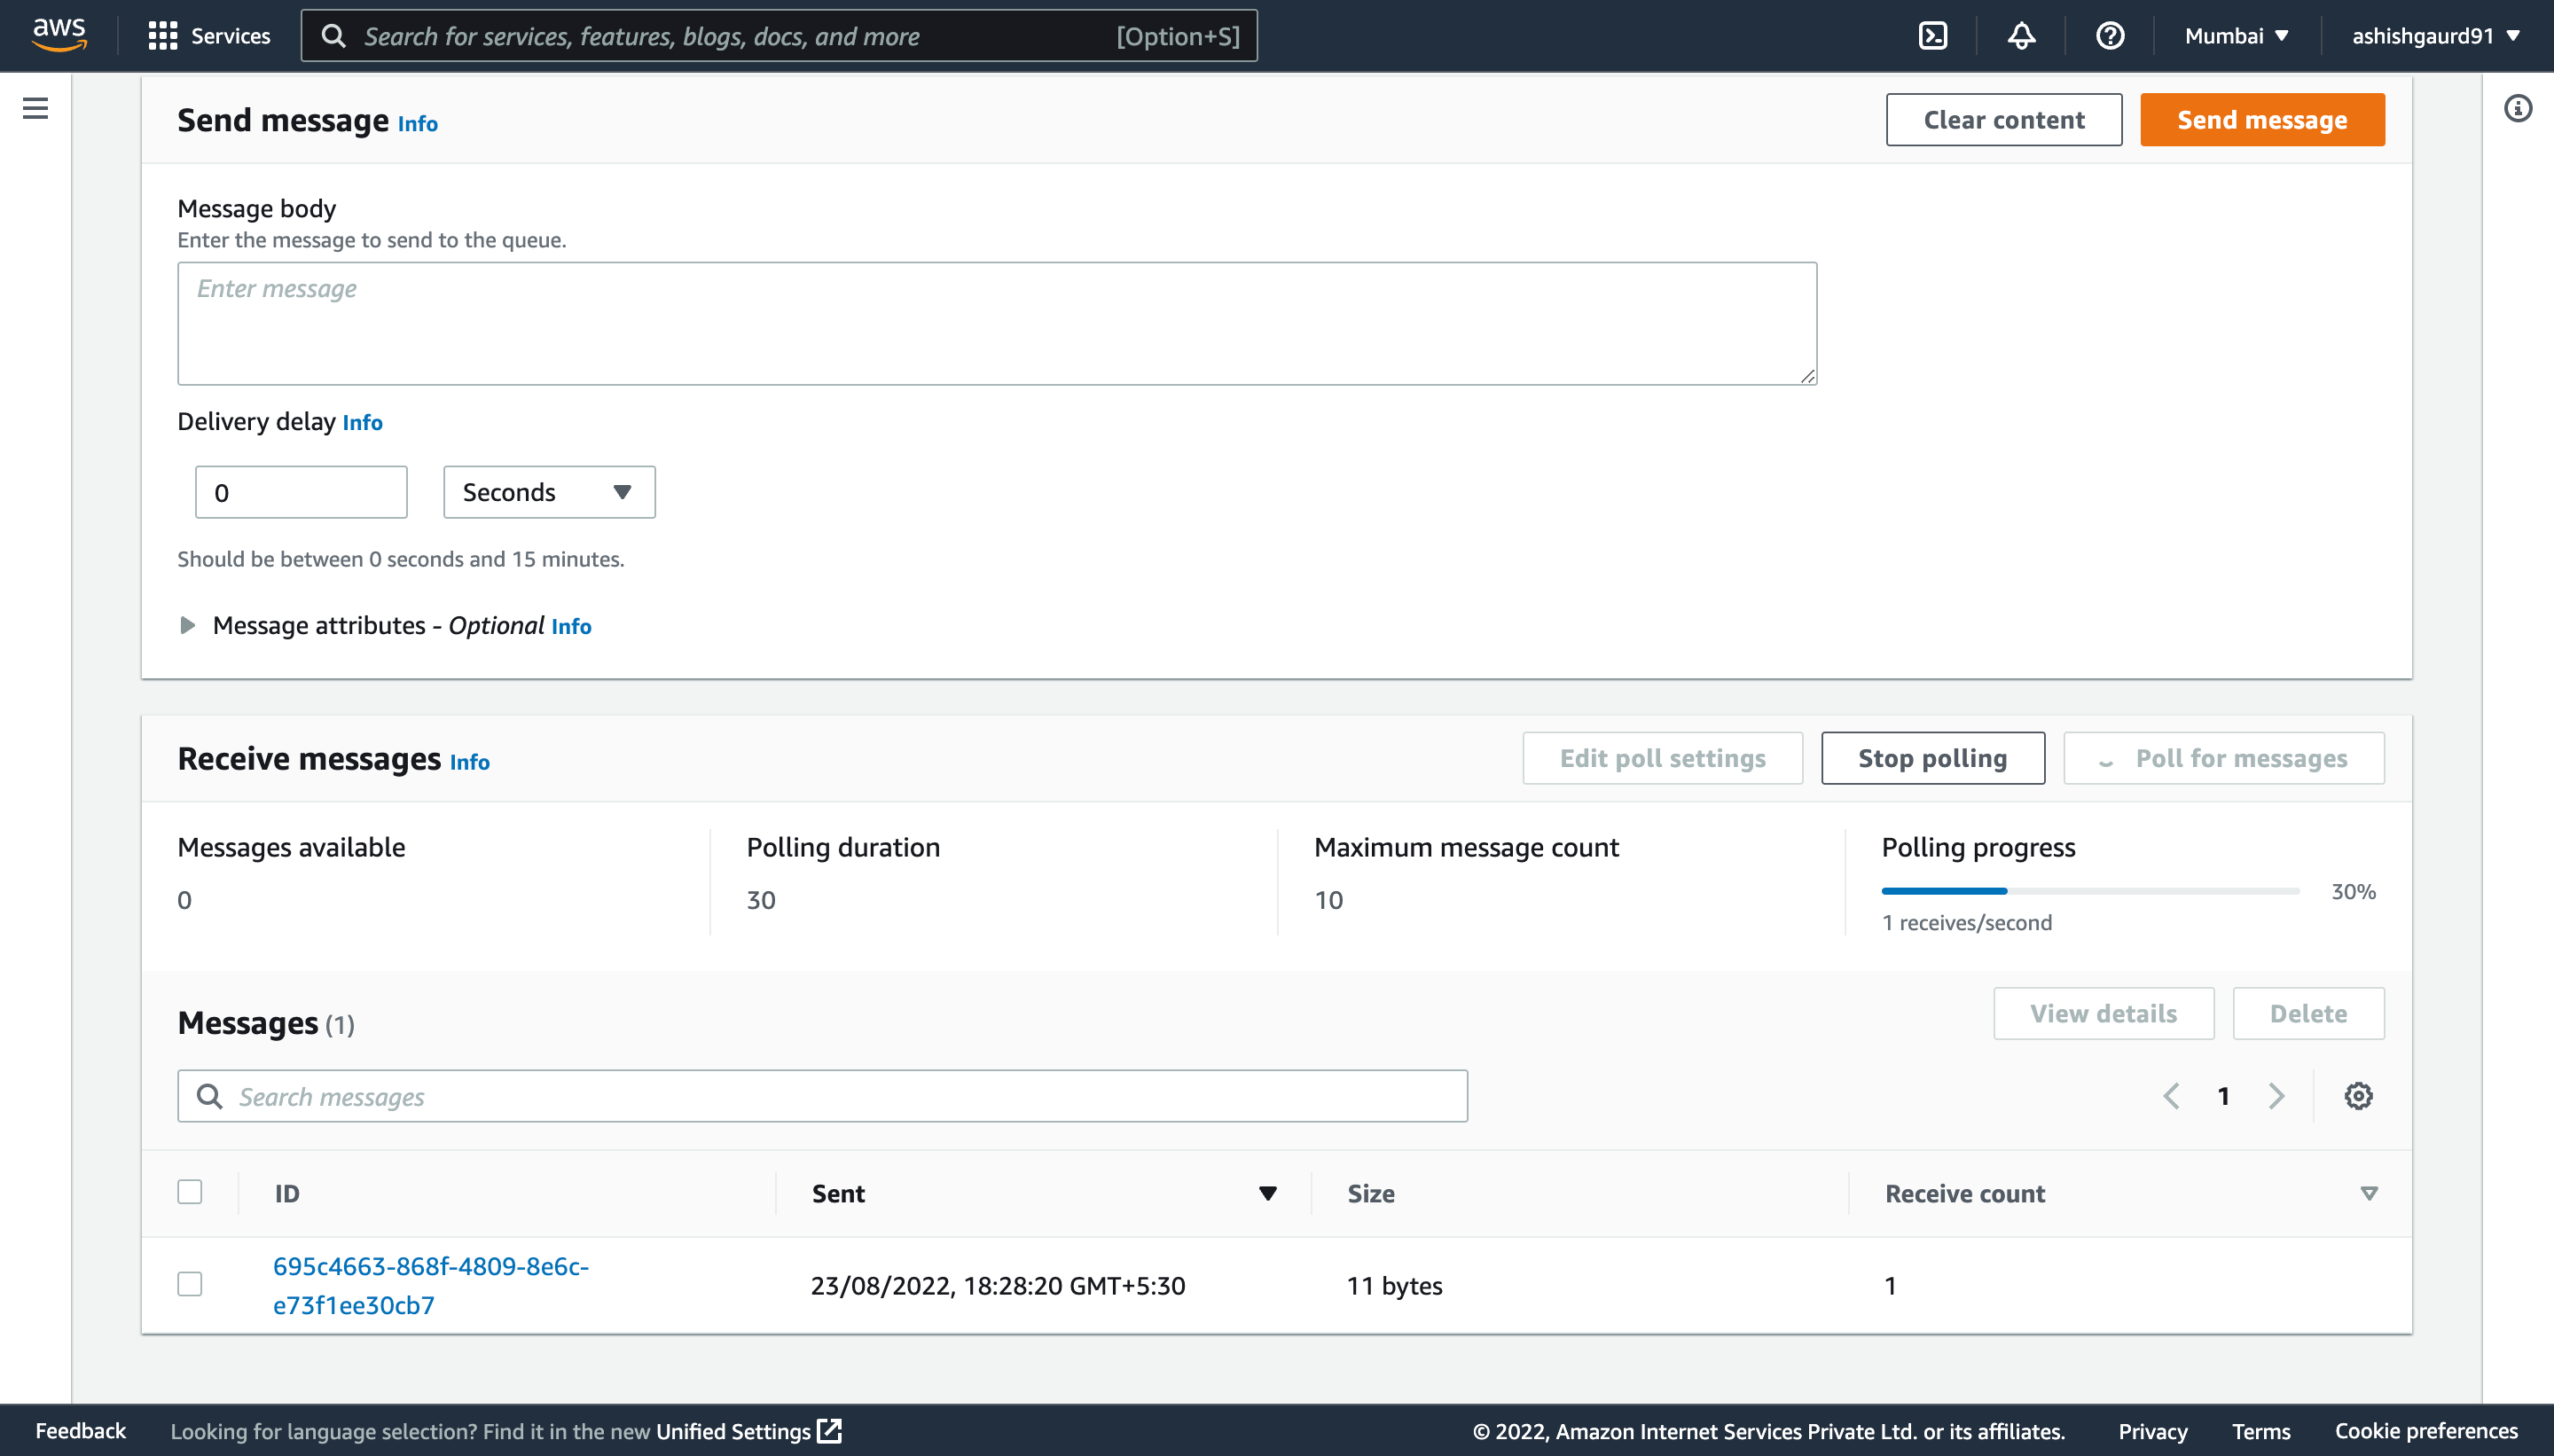Image resolution: width=2554 pixels, height=1456 pixels.
Task: Click the Feedback link in footer
Action: pos(80,1431)
